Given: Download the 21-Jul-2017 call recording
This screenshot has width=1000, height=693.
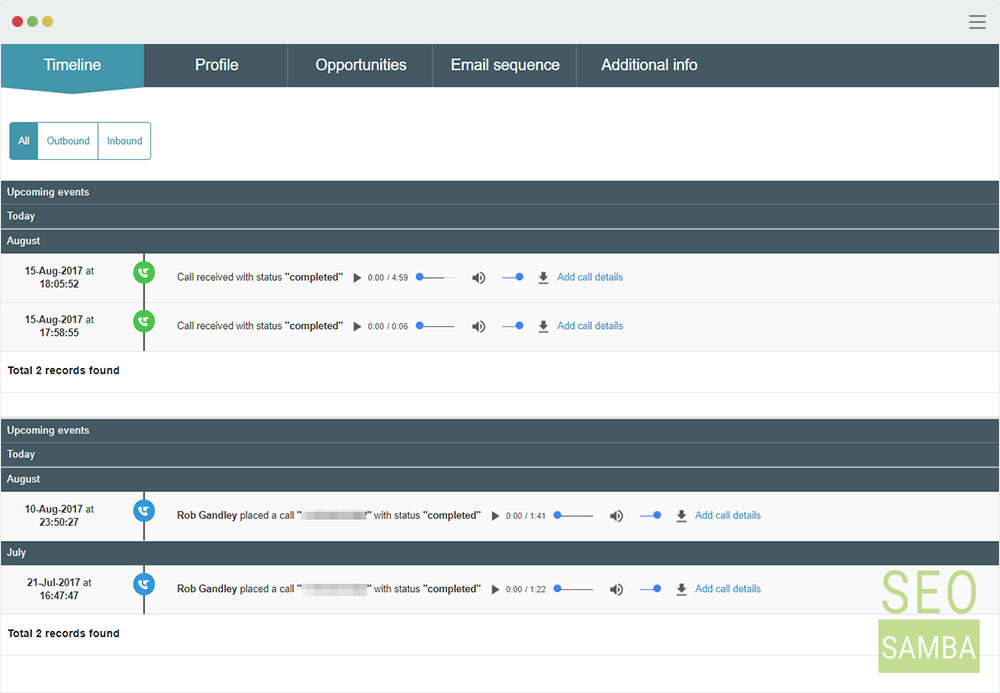Looking at the screenshot, I should [681, 589].
